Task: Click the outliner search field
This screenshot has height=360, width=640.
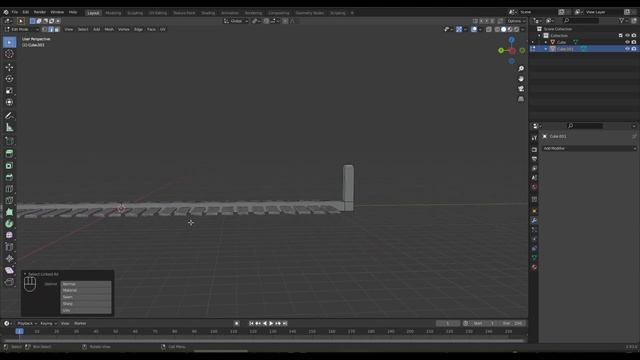Action: [x=581, y=20]
